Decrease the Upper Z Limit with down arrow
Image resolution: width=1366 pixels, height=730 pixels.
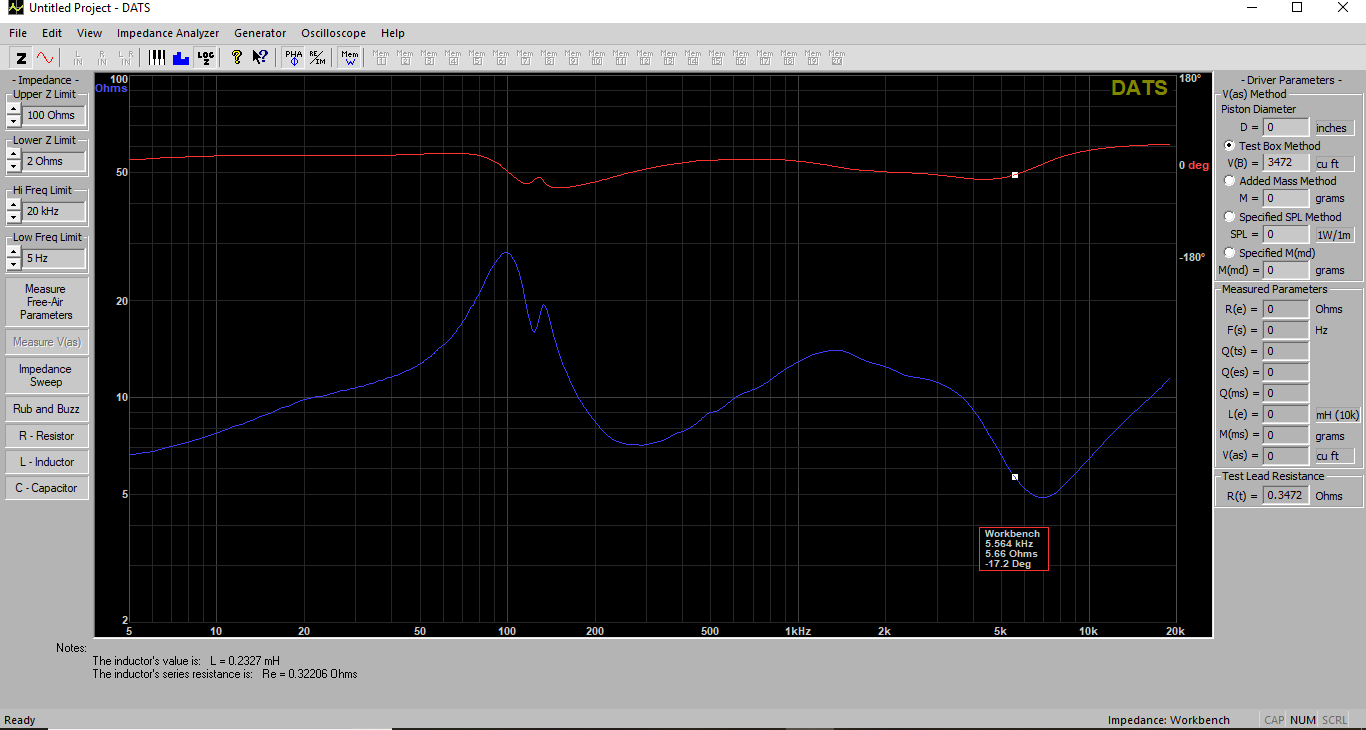point(14,120)
